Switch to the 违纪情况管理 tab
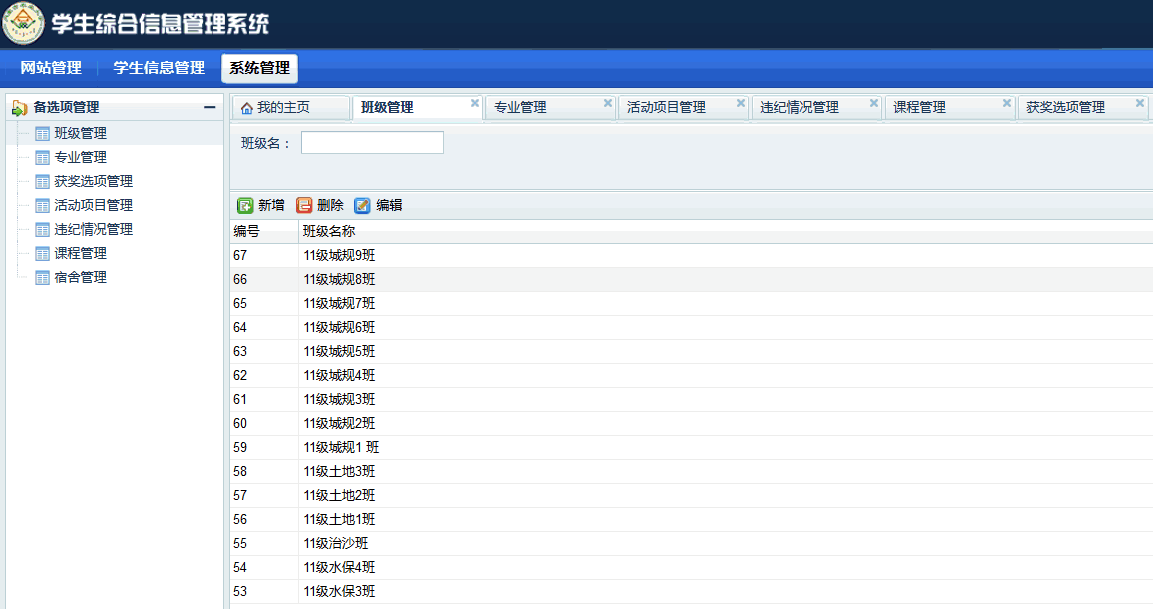 799,108
